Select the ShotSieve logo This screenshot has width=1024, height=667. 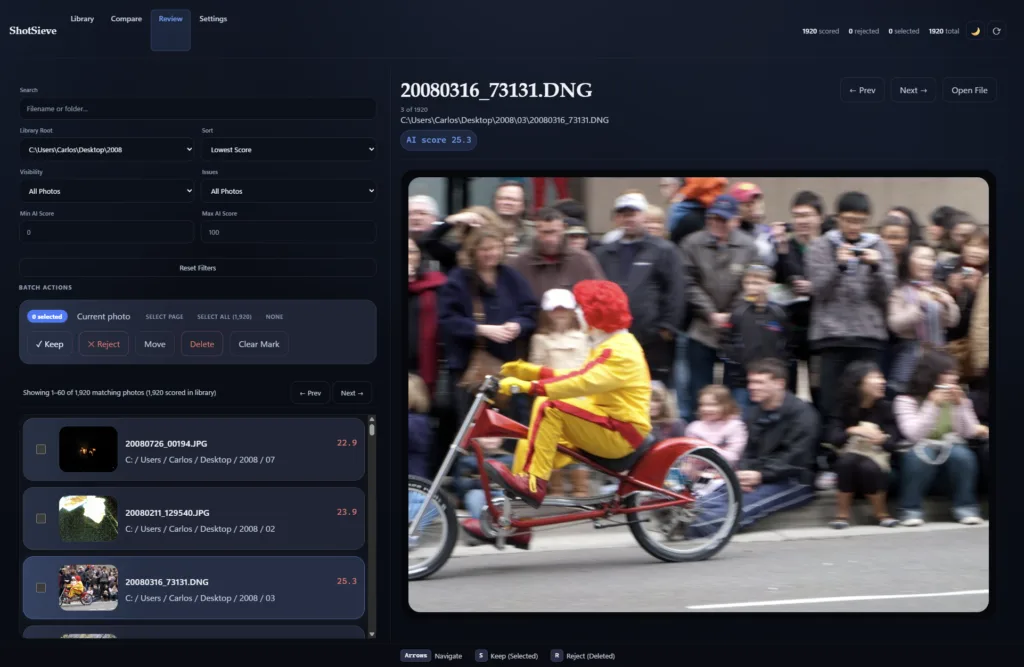click(31, 30)
